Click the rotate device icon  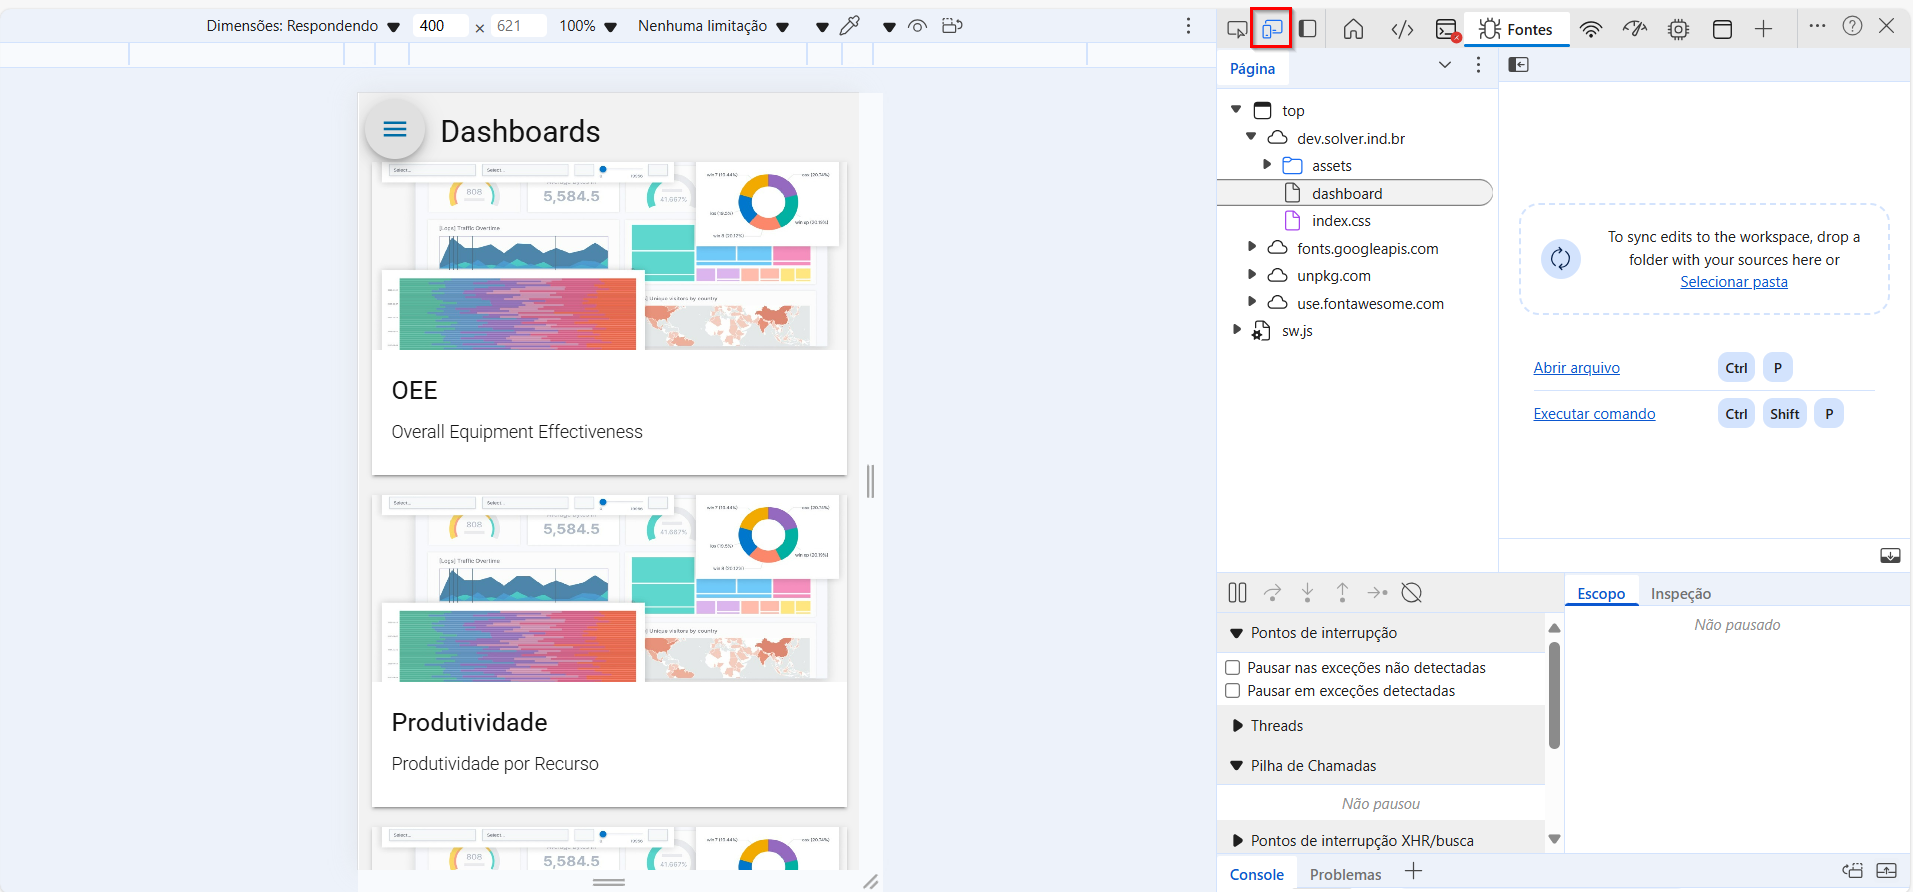coord(952,26)
